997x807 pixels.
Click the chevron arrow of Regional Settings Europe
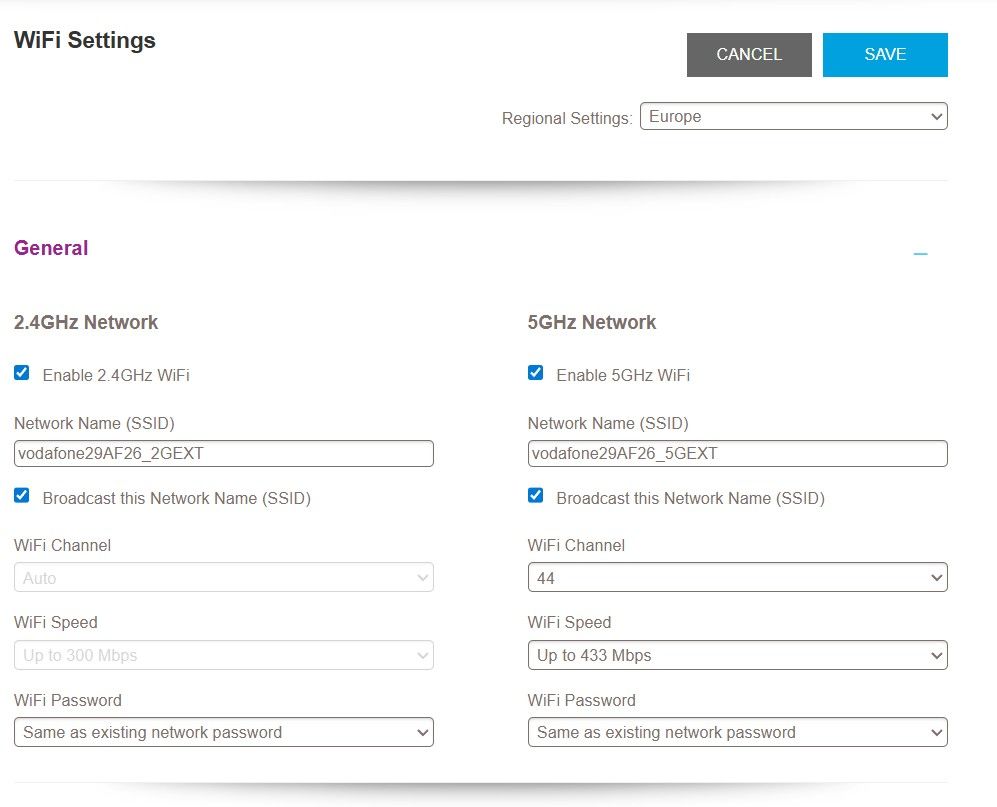point(936,116)
